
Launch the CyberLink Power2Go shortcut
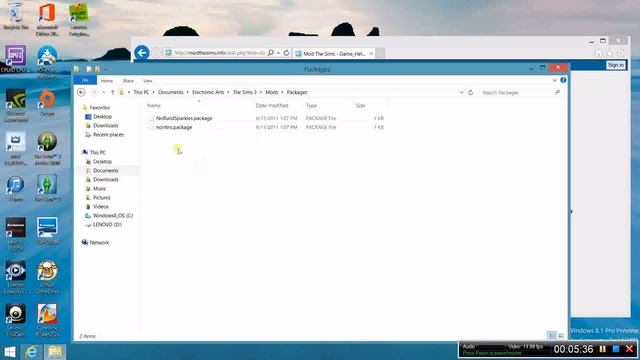[47, 321]
